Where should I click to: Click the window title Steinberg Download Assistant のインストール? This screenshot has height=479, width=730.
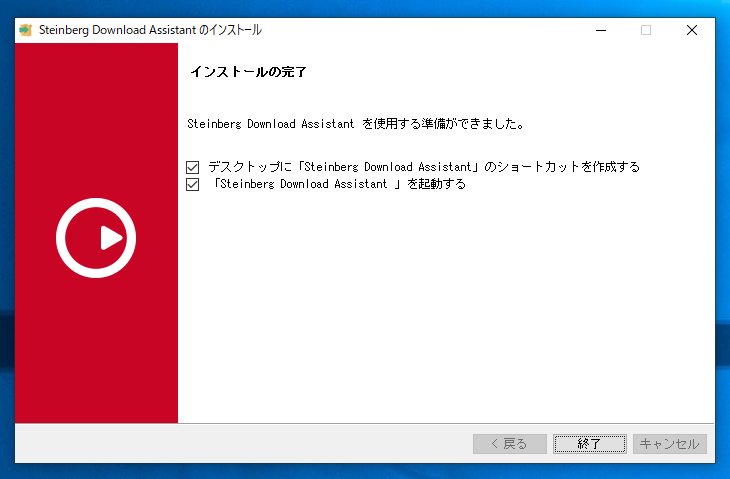(x=150, y=30)
